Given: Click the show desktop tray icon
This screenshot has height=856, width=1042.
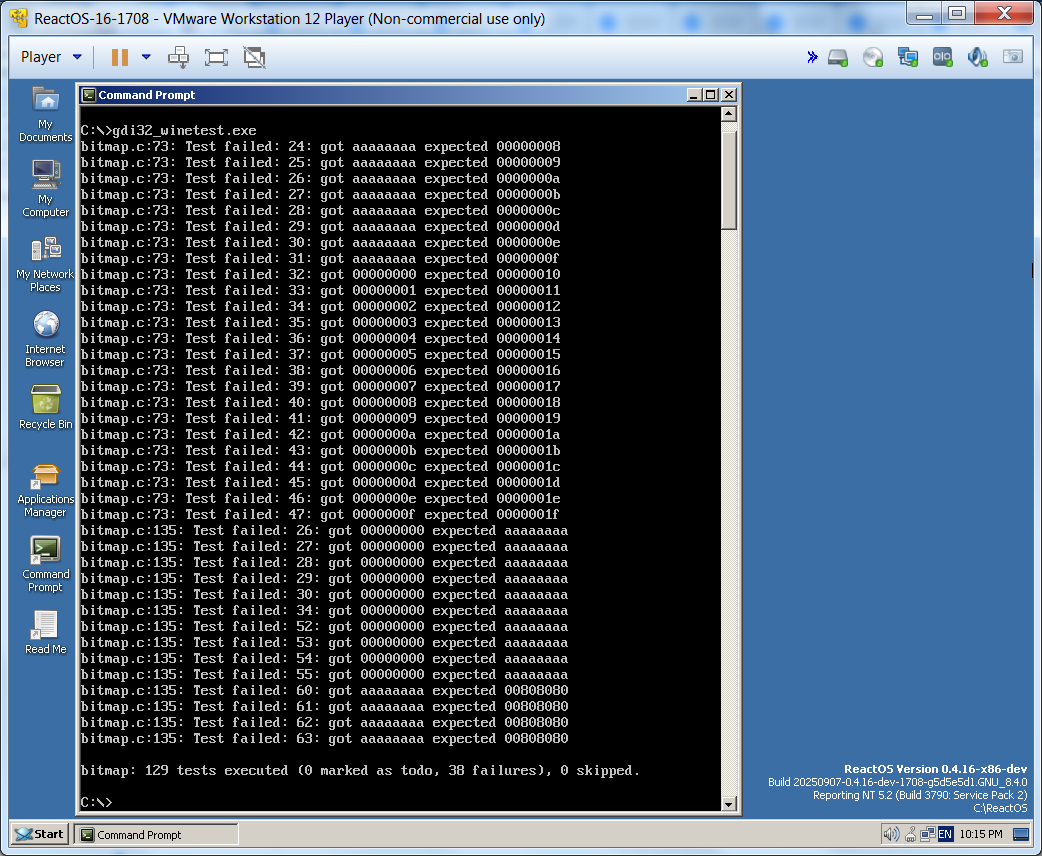Looking at the screenshot, I should [x=1021, y=834].
